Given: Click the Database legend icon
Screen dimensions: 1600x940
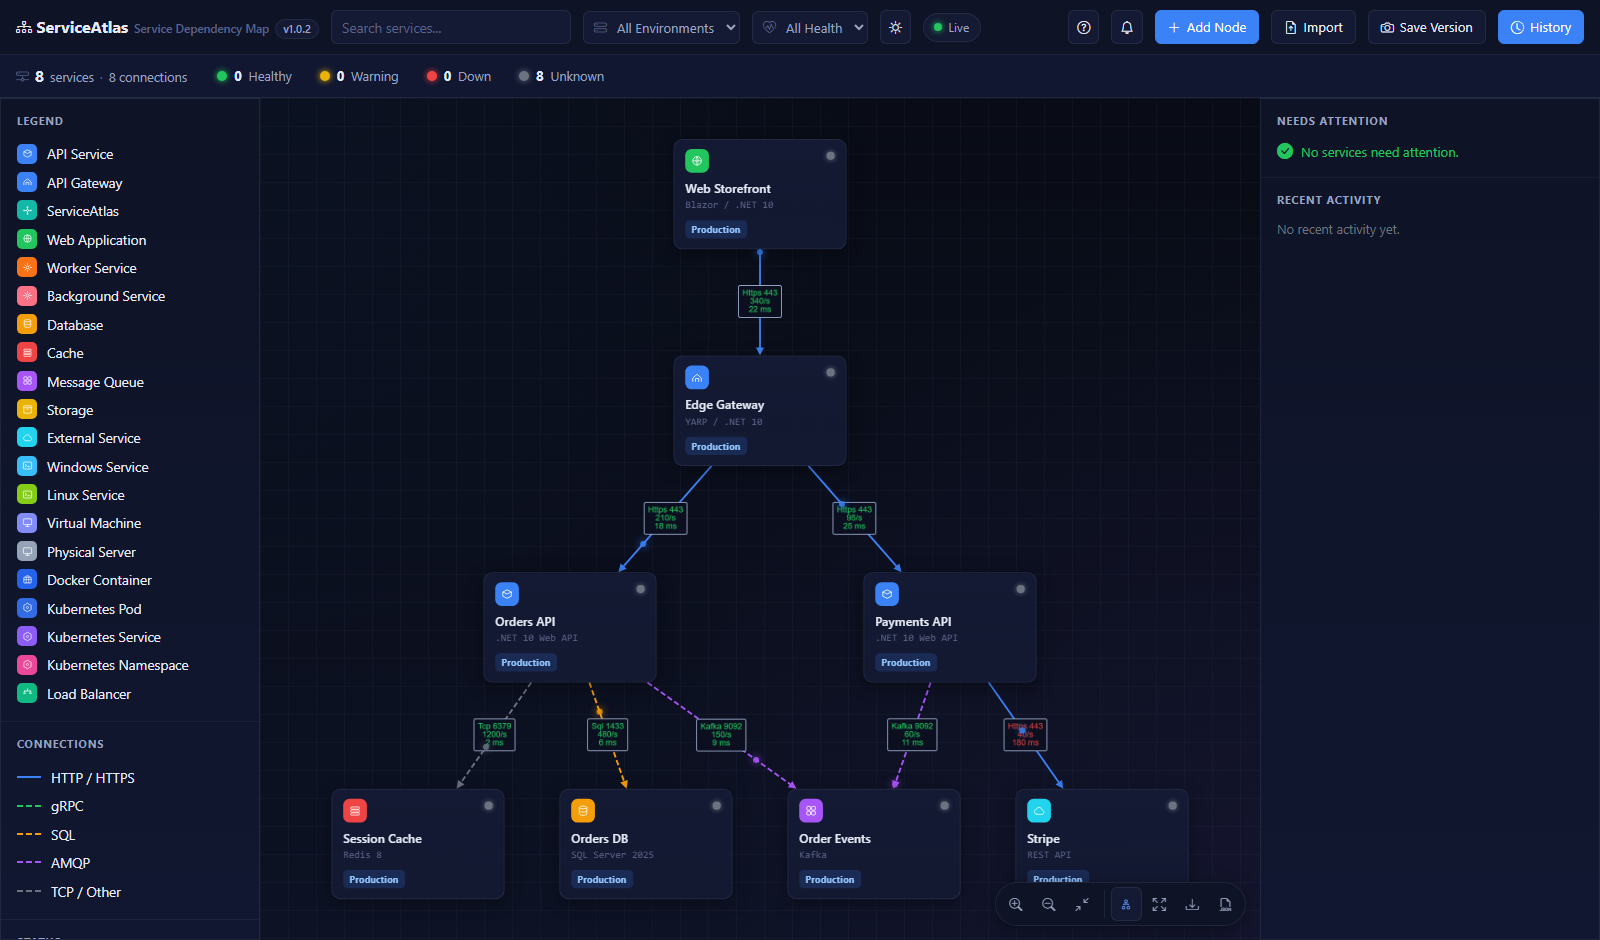Looking at the screenshot, I should pos(27,325).
